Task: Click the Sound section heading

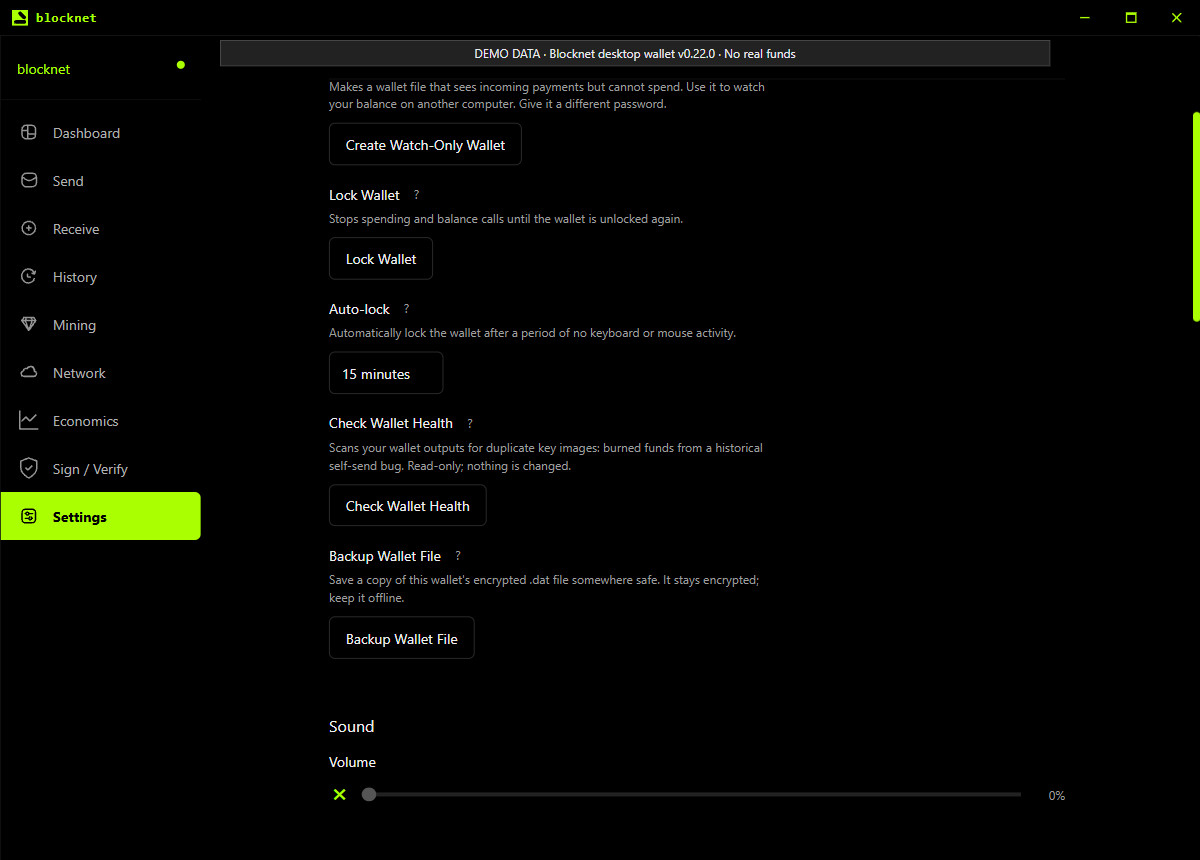Action: tap(352, 727)
